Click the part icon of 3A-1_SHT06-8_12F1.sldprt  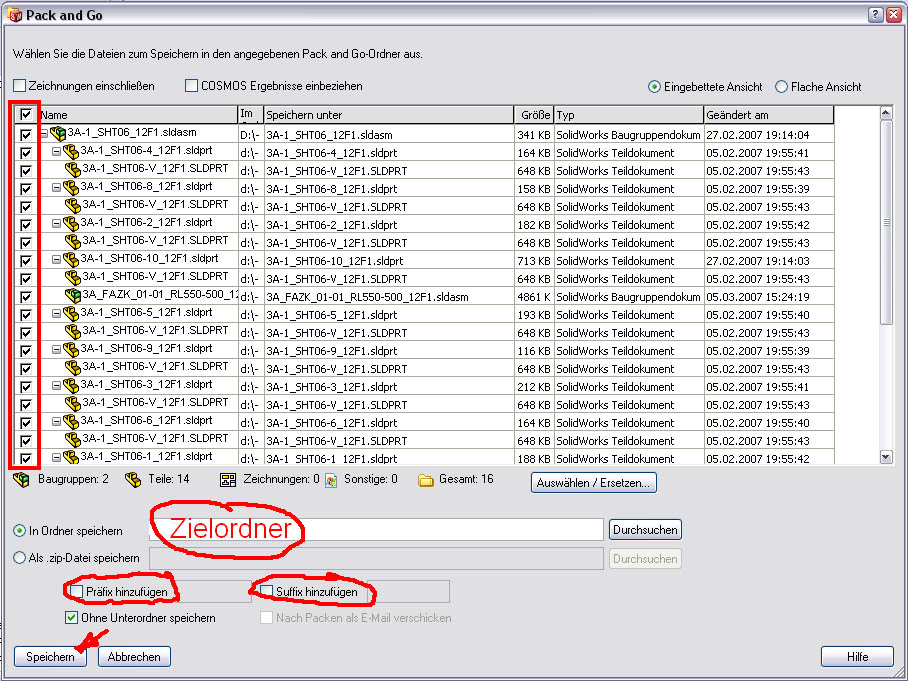point(71,188)
